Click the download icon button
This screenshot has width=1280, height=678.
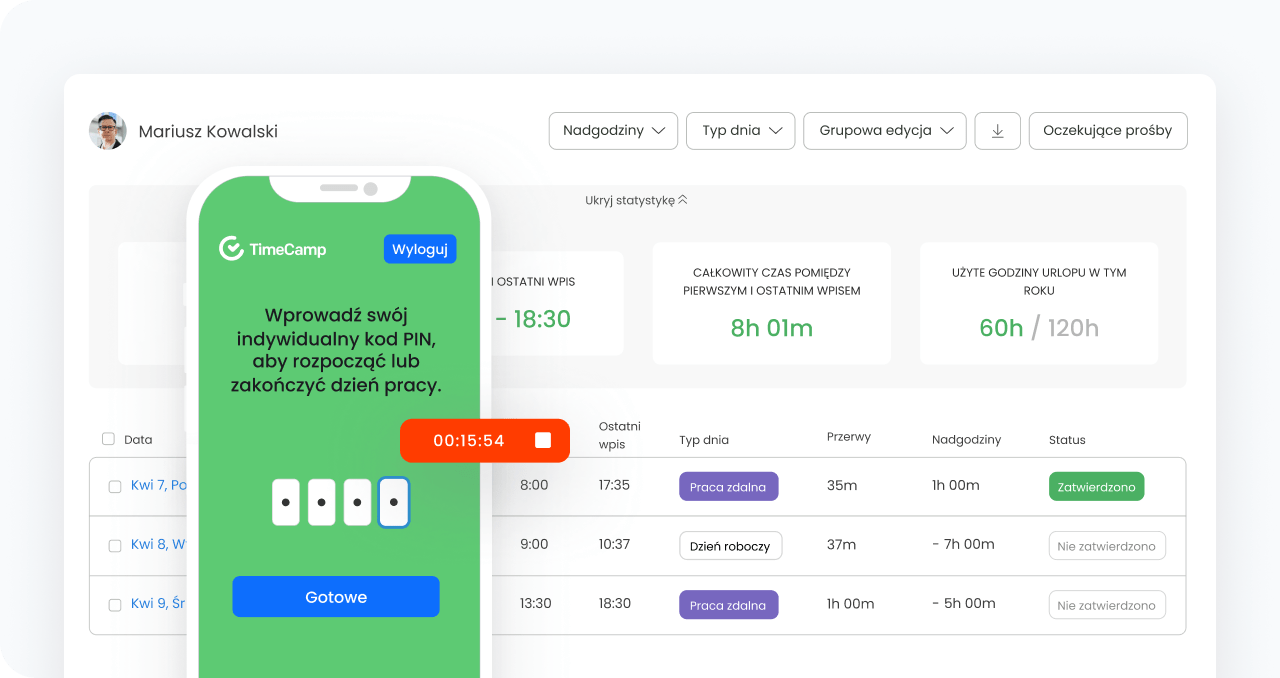coord(997,131)
